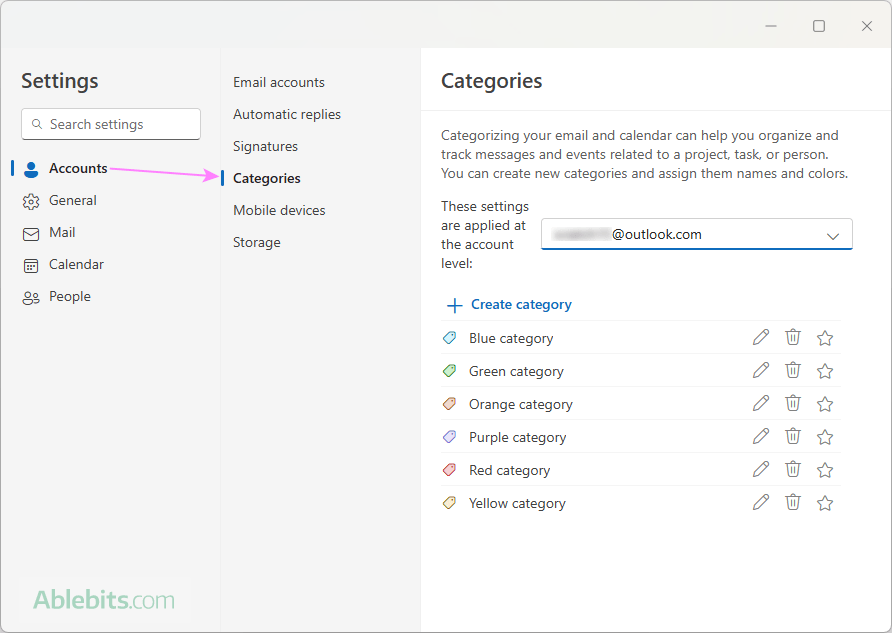Open Automatic replies submenu

pyautogui.click(x=287, y=114)
